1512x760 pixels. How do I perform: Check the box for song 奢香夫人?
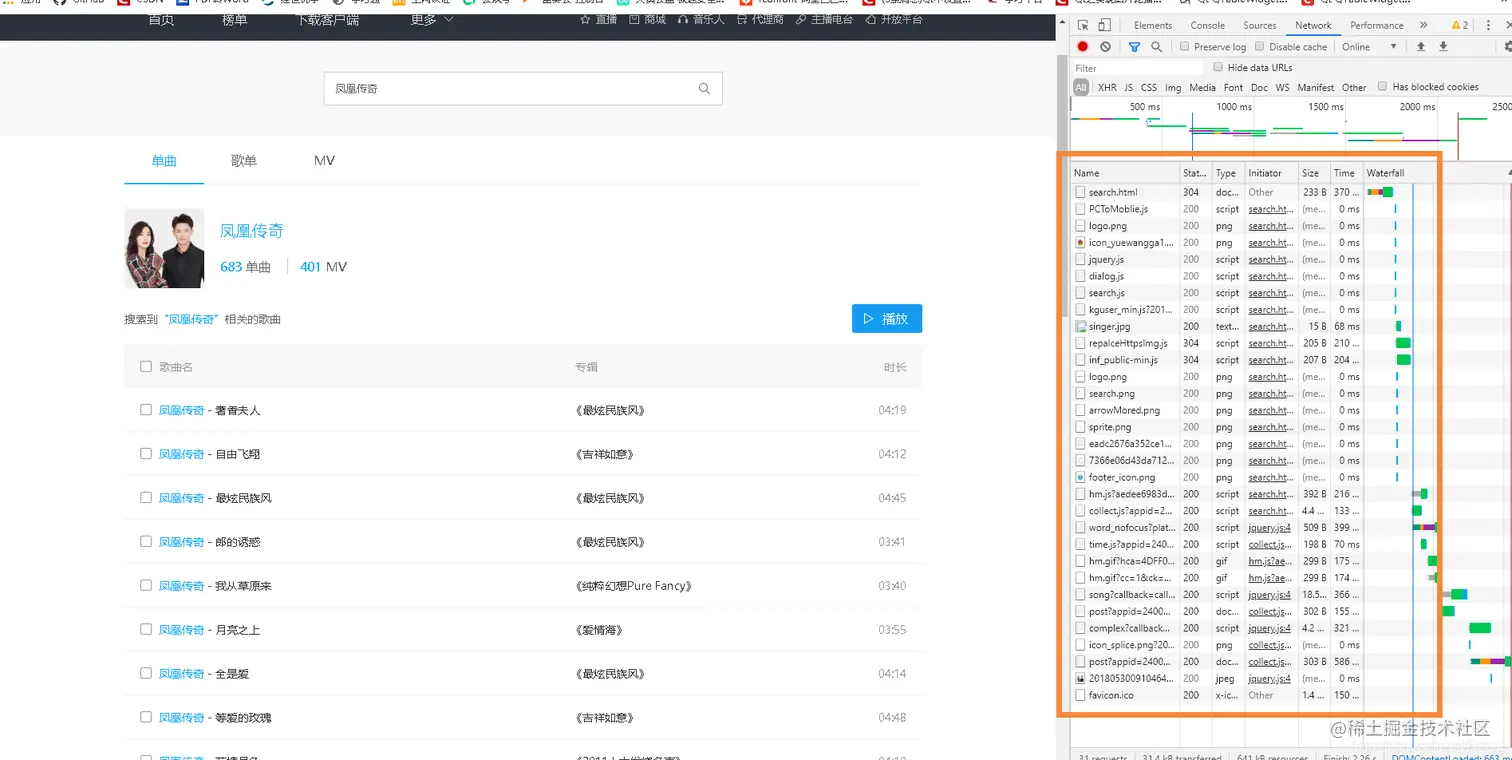click(x=146, y=410)
